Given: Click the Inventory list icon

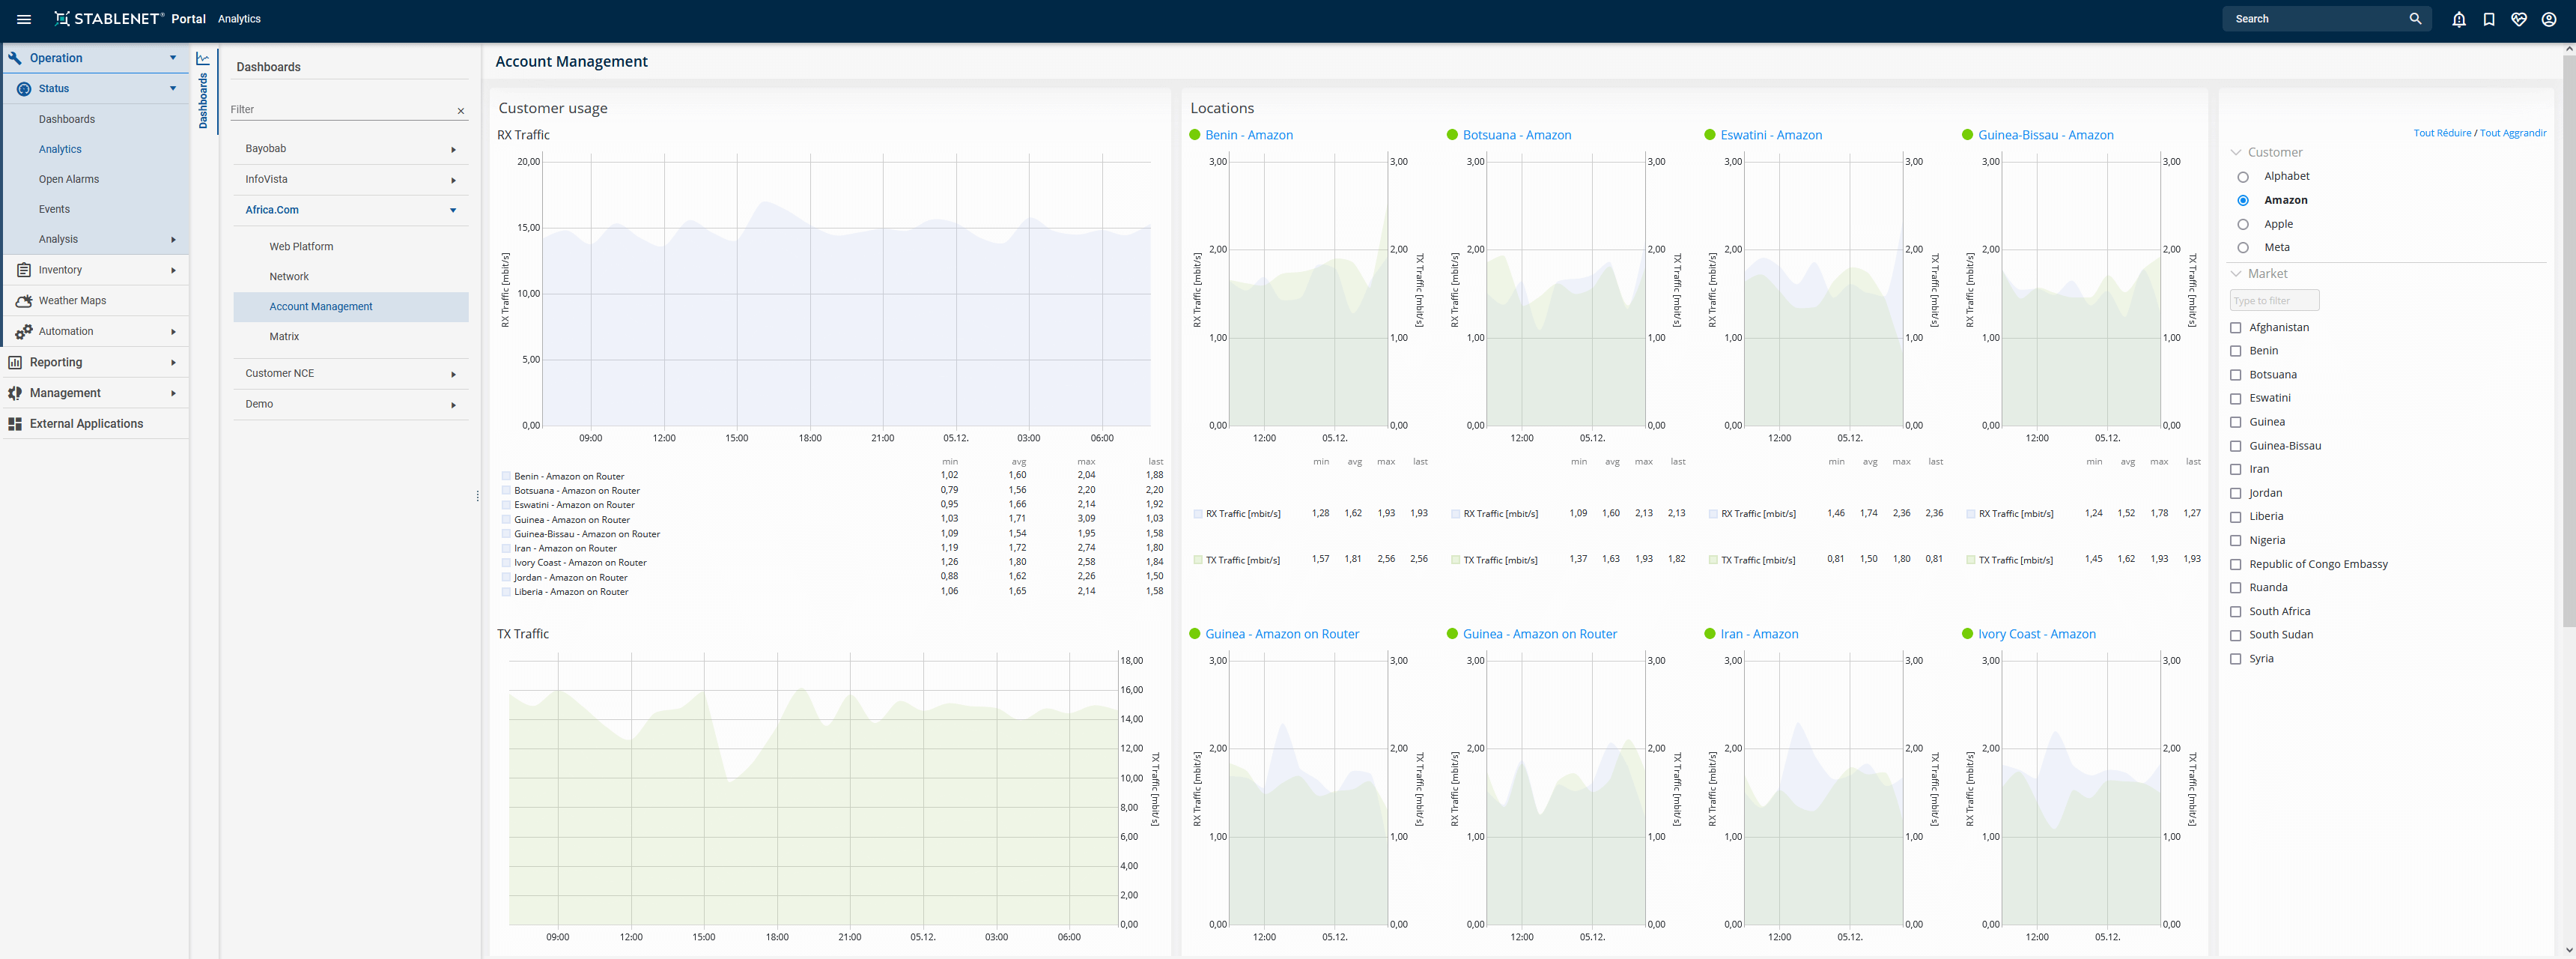Looking at the screenshot, I should pos(24,270).
